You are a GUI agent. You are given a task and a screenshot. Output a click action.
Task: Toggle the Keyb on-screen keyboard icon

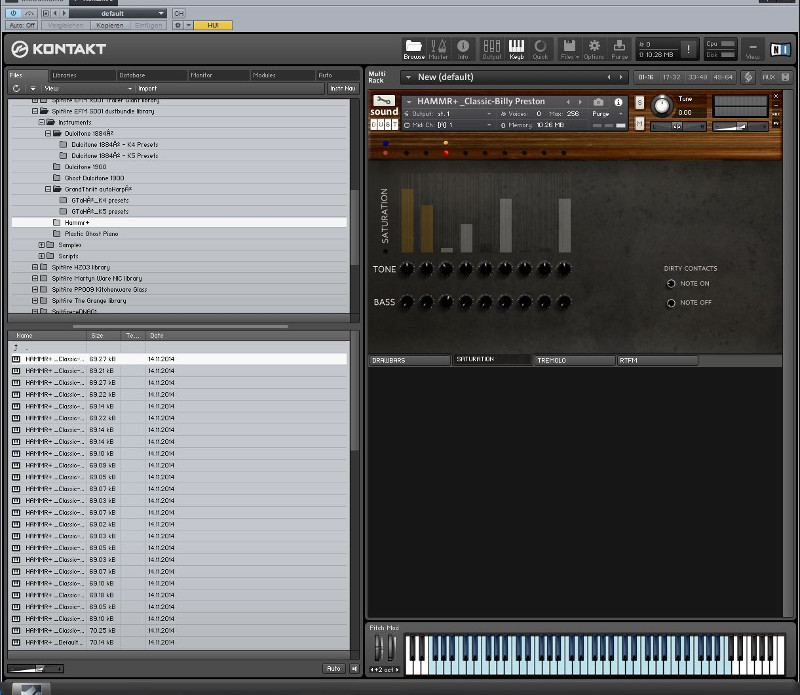(516, 49)
